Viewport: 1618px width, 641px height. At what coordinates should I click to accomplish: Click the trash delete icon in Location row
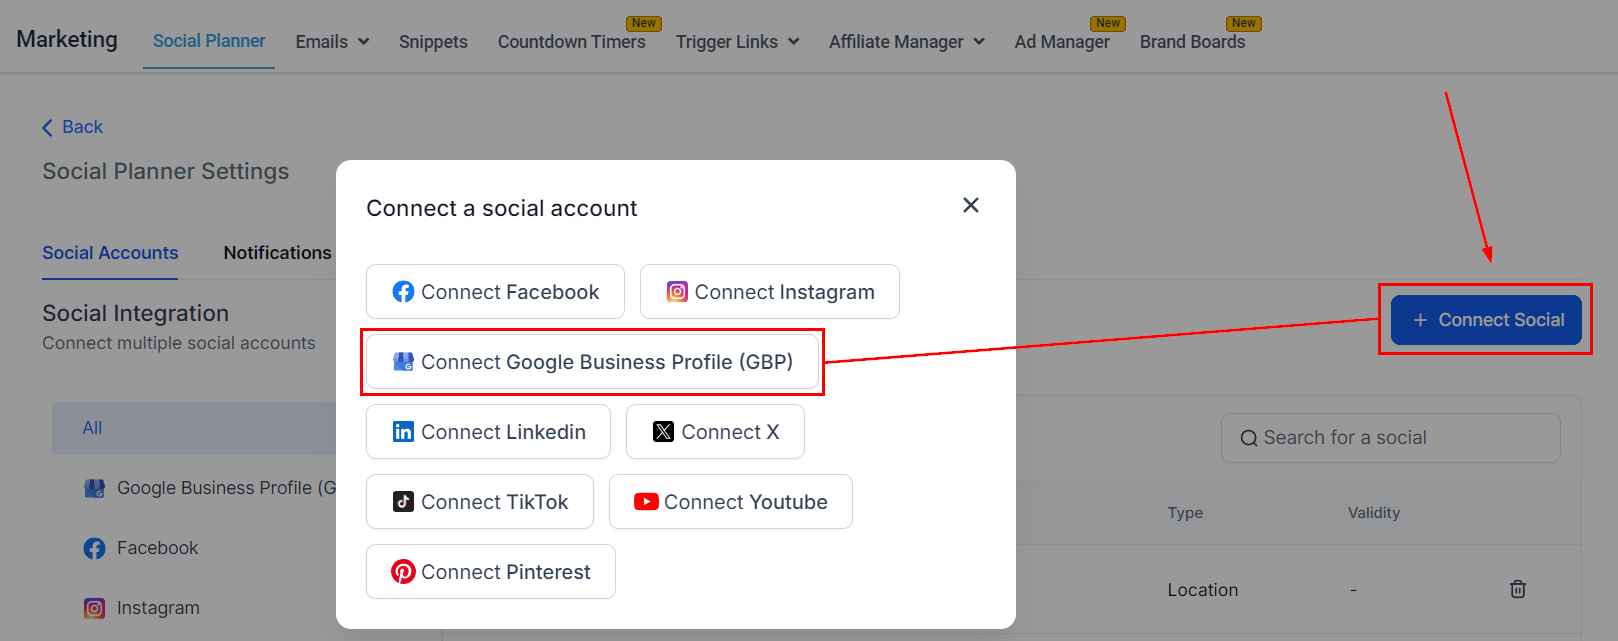click(x=1517, y=589)
